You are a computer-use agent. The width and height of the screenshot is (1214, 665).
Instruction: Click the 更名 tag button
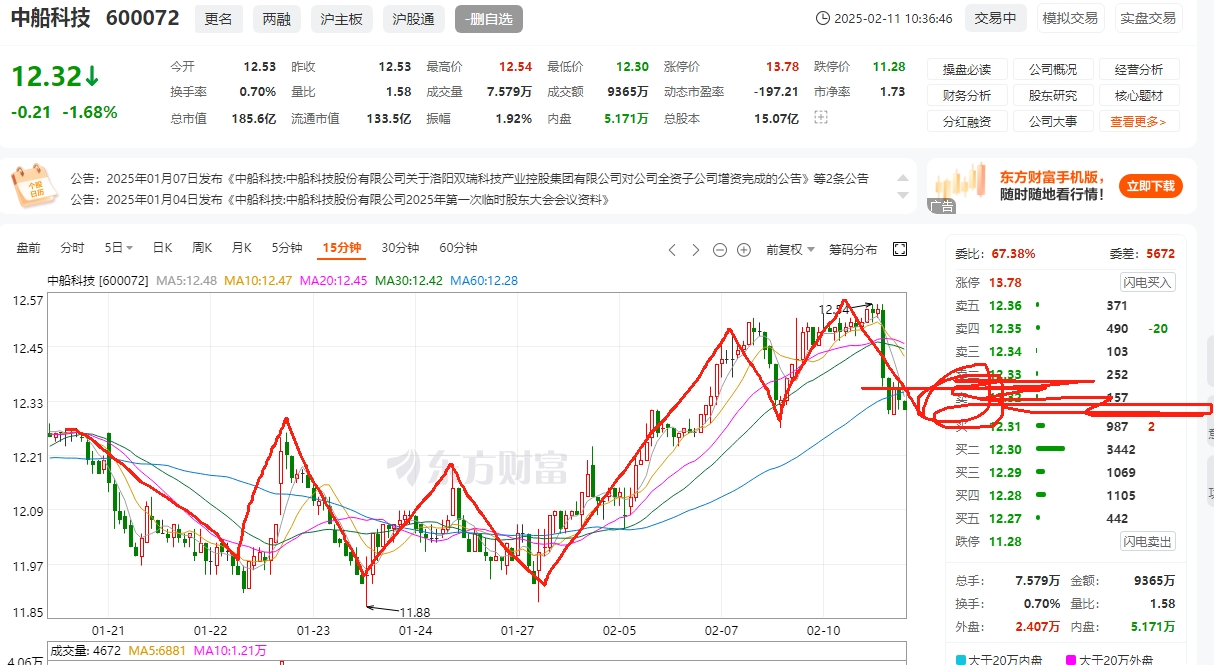(x=218, y=18)
